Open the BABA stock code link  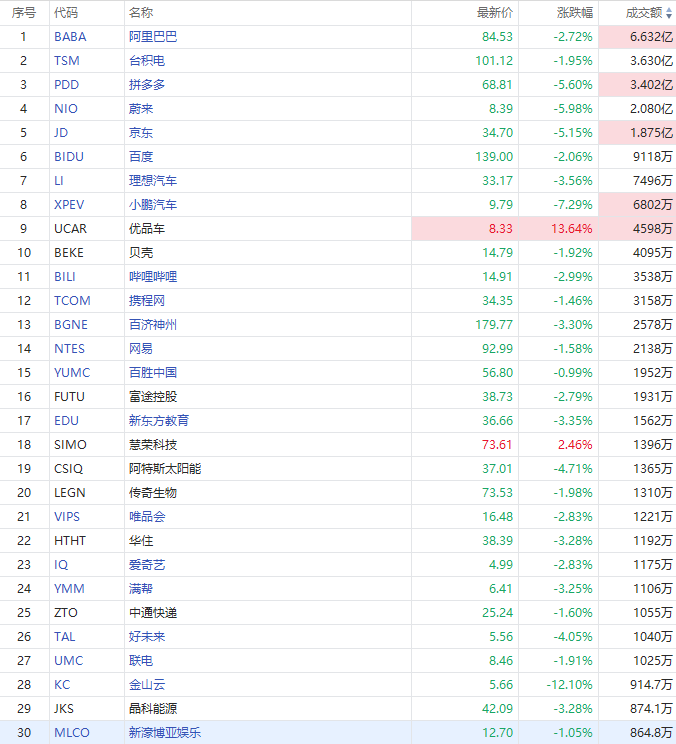point(70,37)
